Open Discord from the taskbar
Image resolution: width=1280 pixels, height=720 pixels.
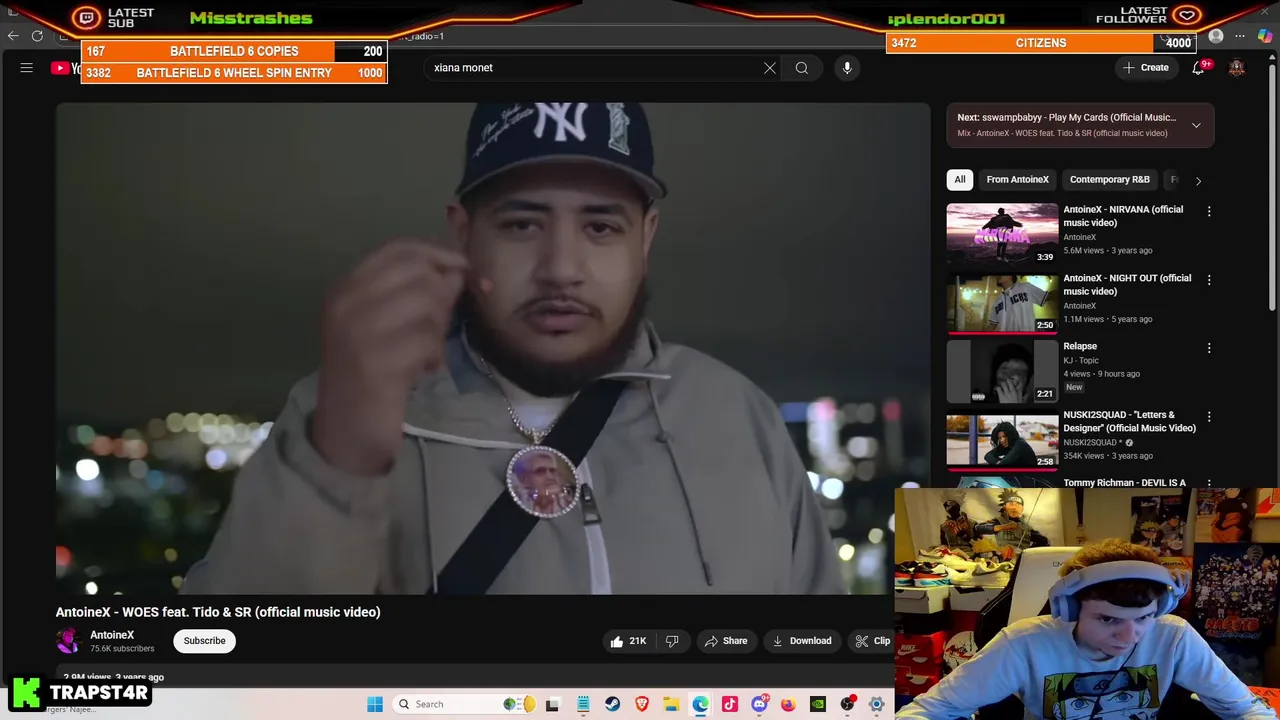[759, 704]
